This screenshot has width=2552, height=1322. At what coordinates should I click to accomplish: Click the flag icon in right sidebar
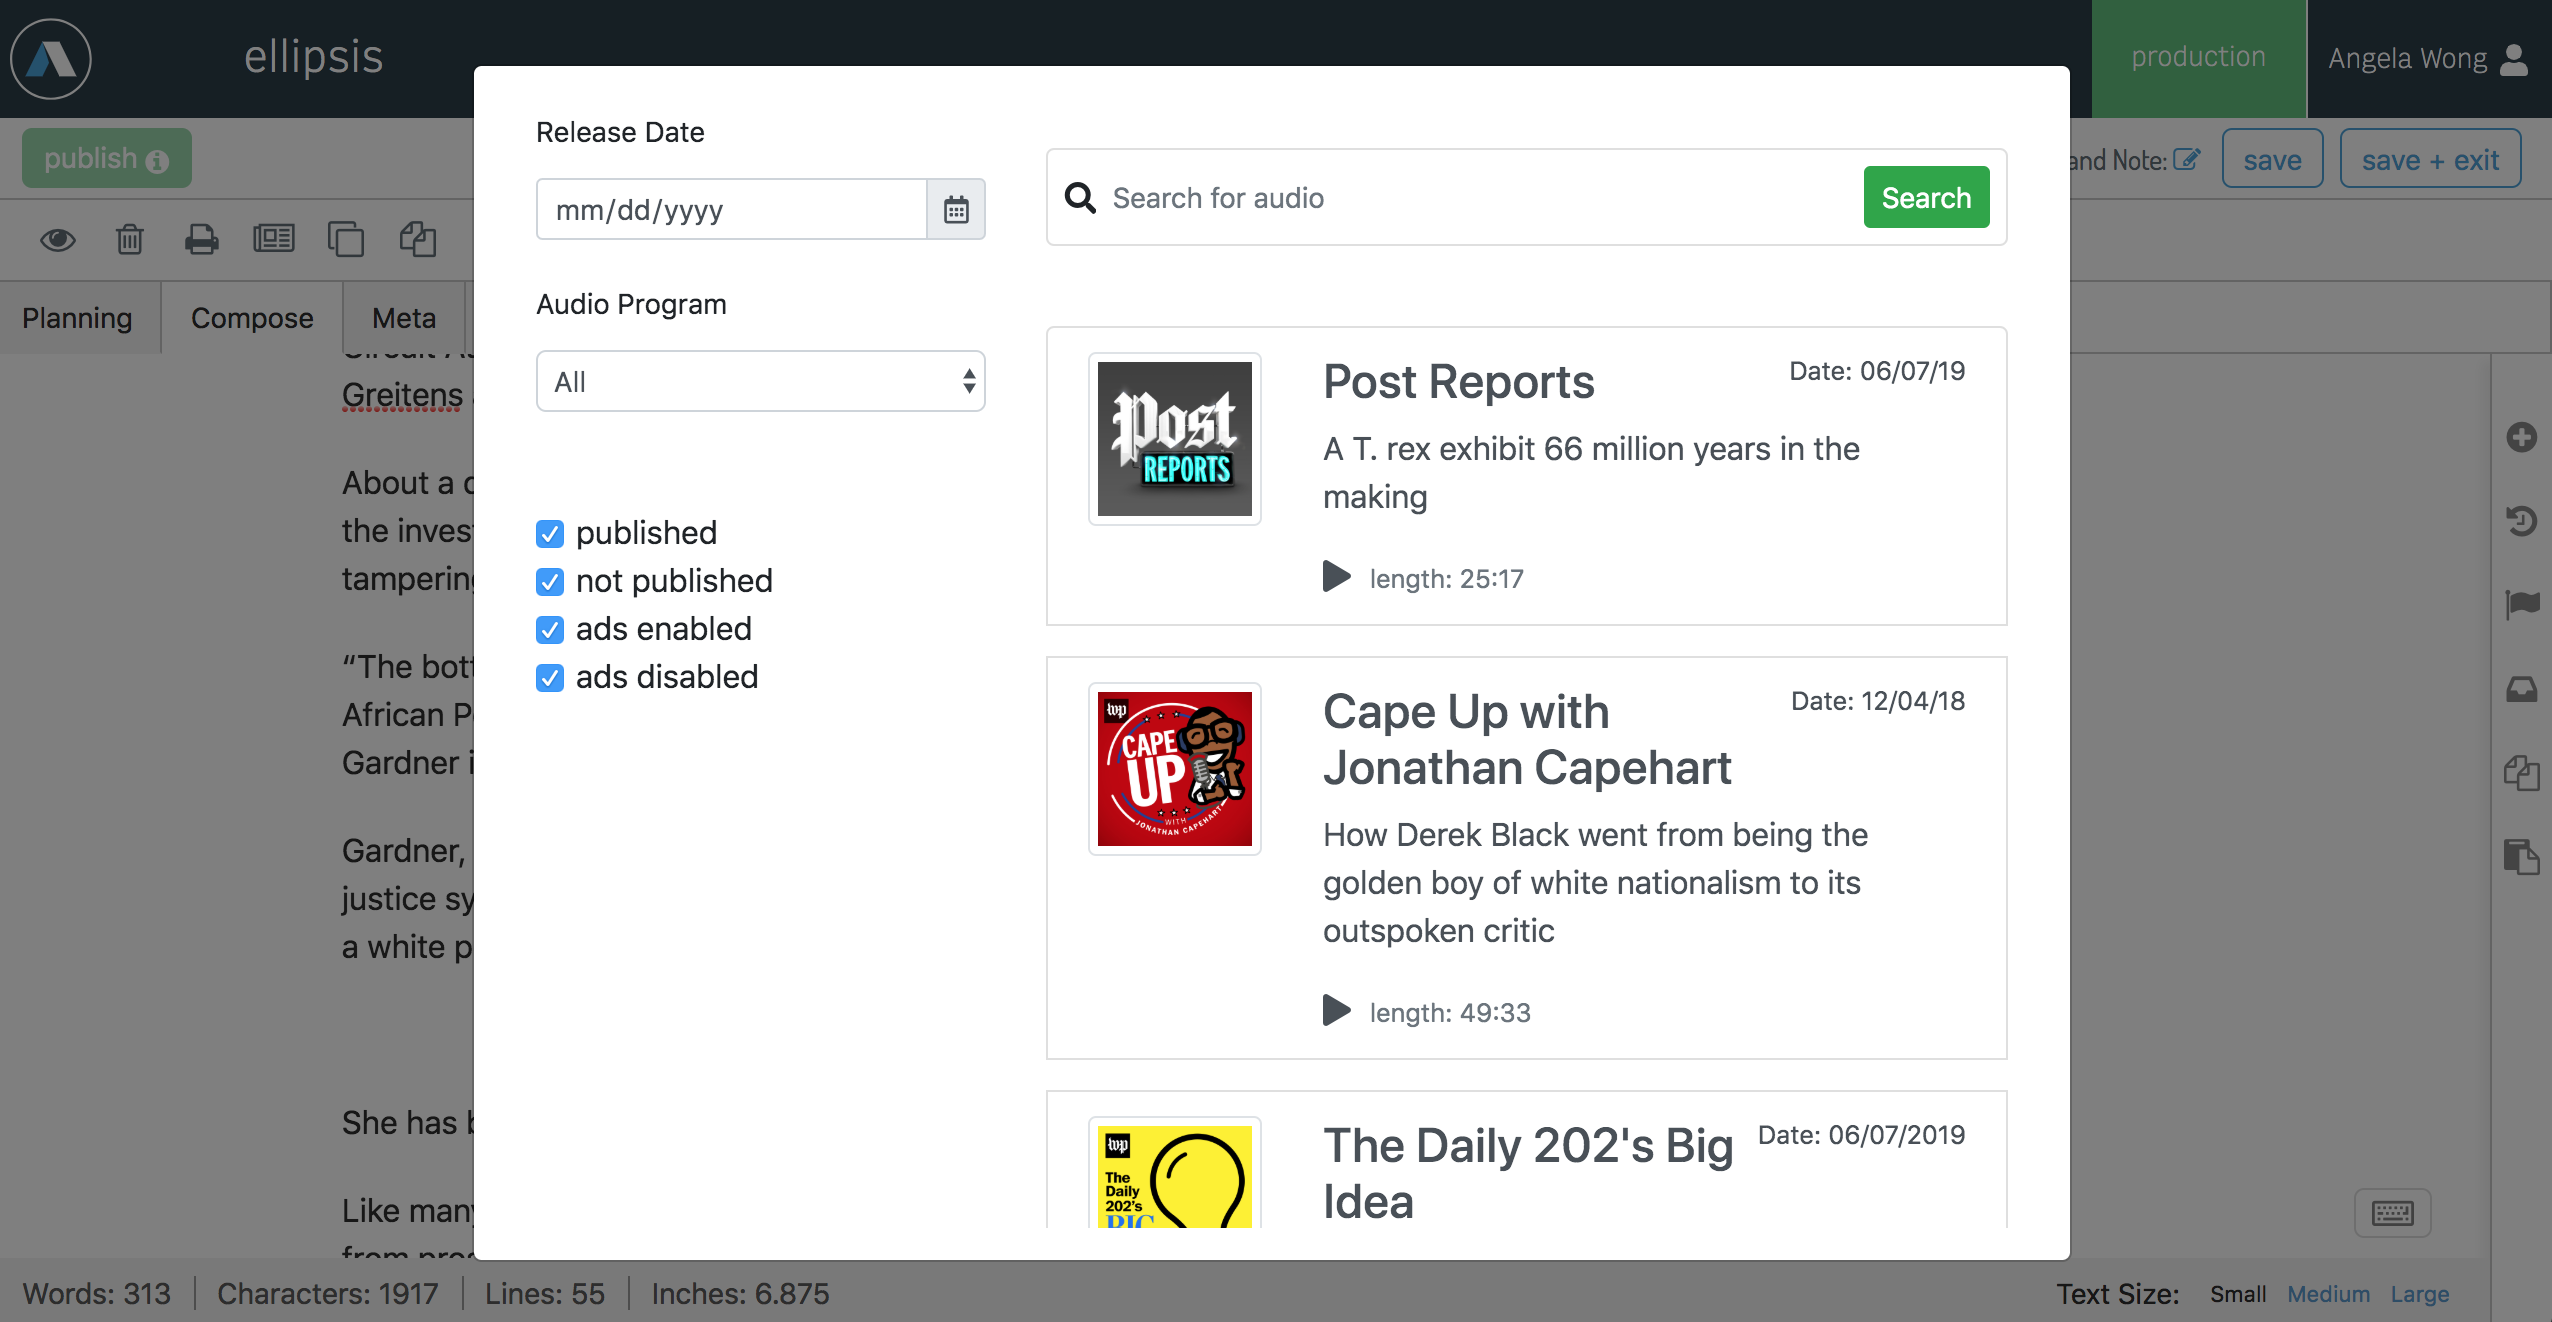tap(2522, 604)
